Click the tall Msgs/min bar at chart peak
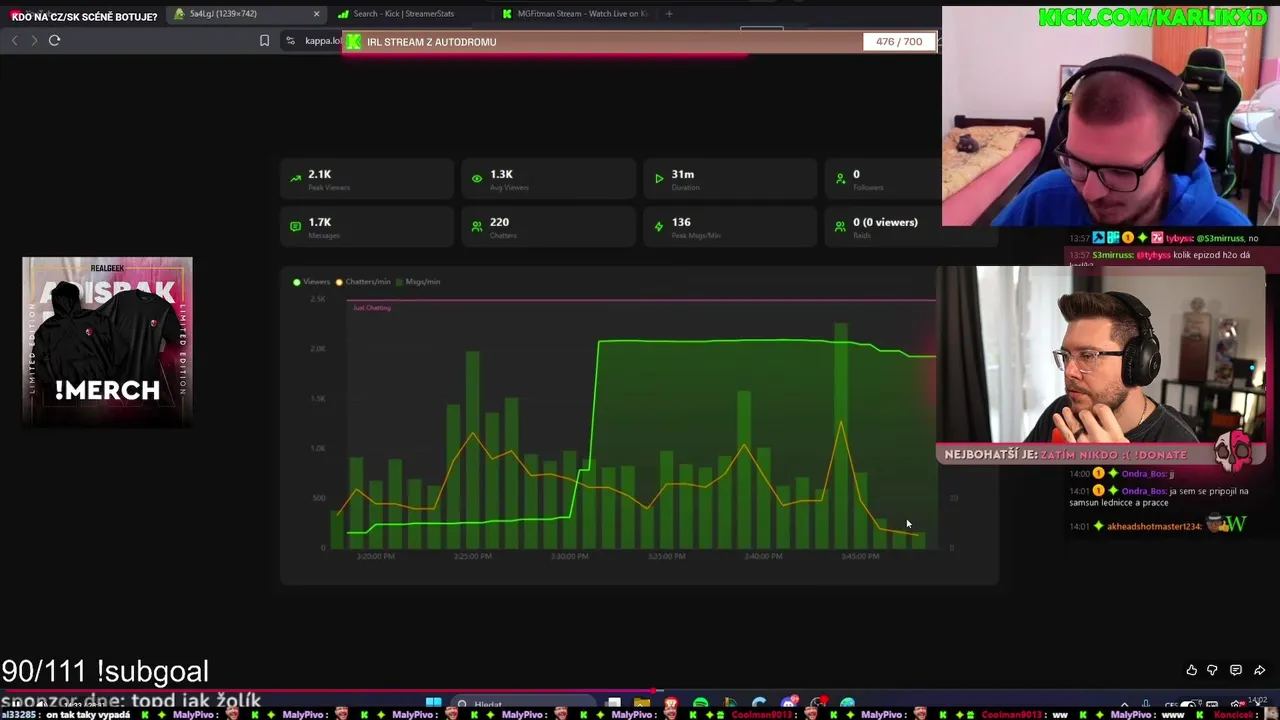 pyautogui.click(x=841, y=435)
